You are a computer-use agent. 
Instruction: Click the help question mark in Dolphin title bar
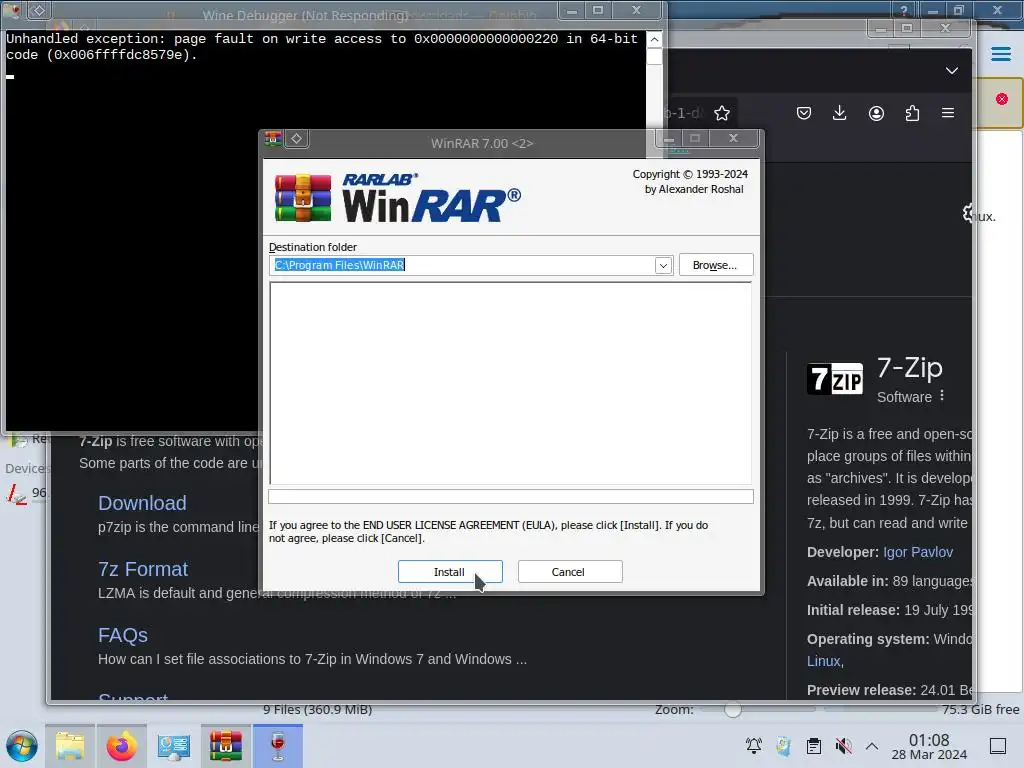tap(903, 10)
